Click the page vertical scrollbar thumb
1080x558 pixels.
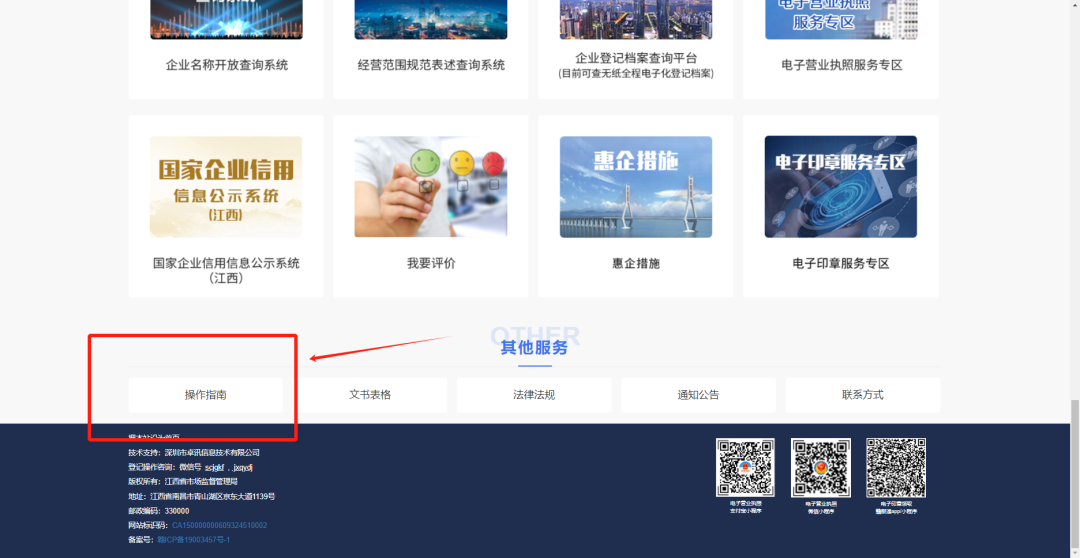point(1074,477)
